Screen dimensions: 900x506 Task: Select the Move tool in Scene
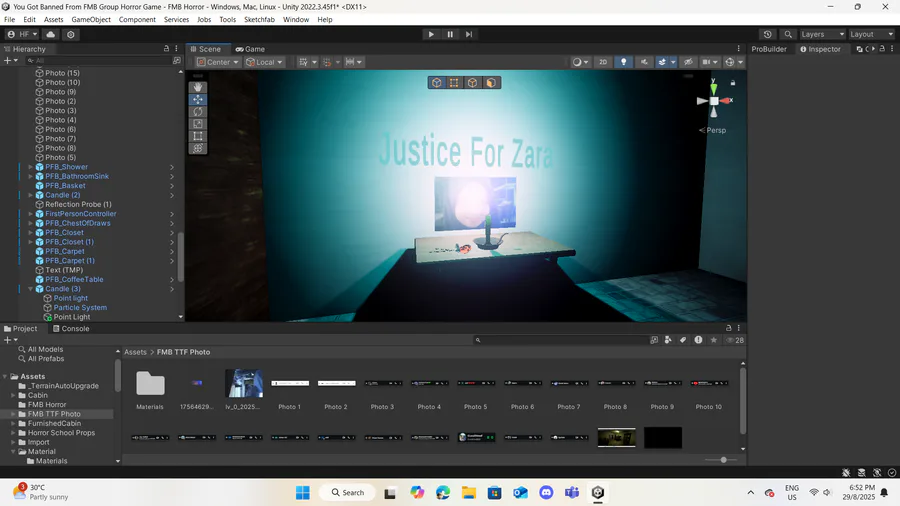pos(197,99)
